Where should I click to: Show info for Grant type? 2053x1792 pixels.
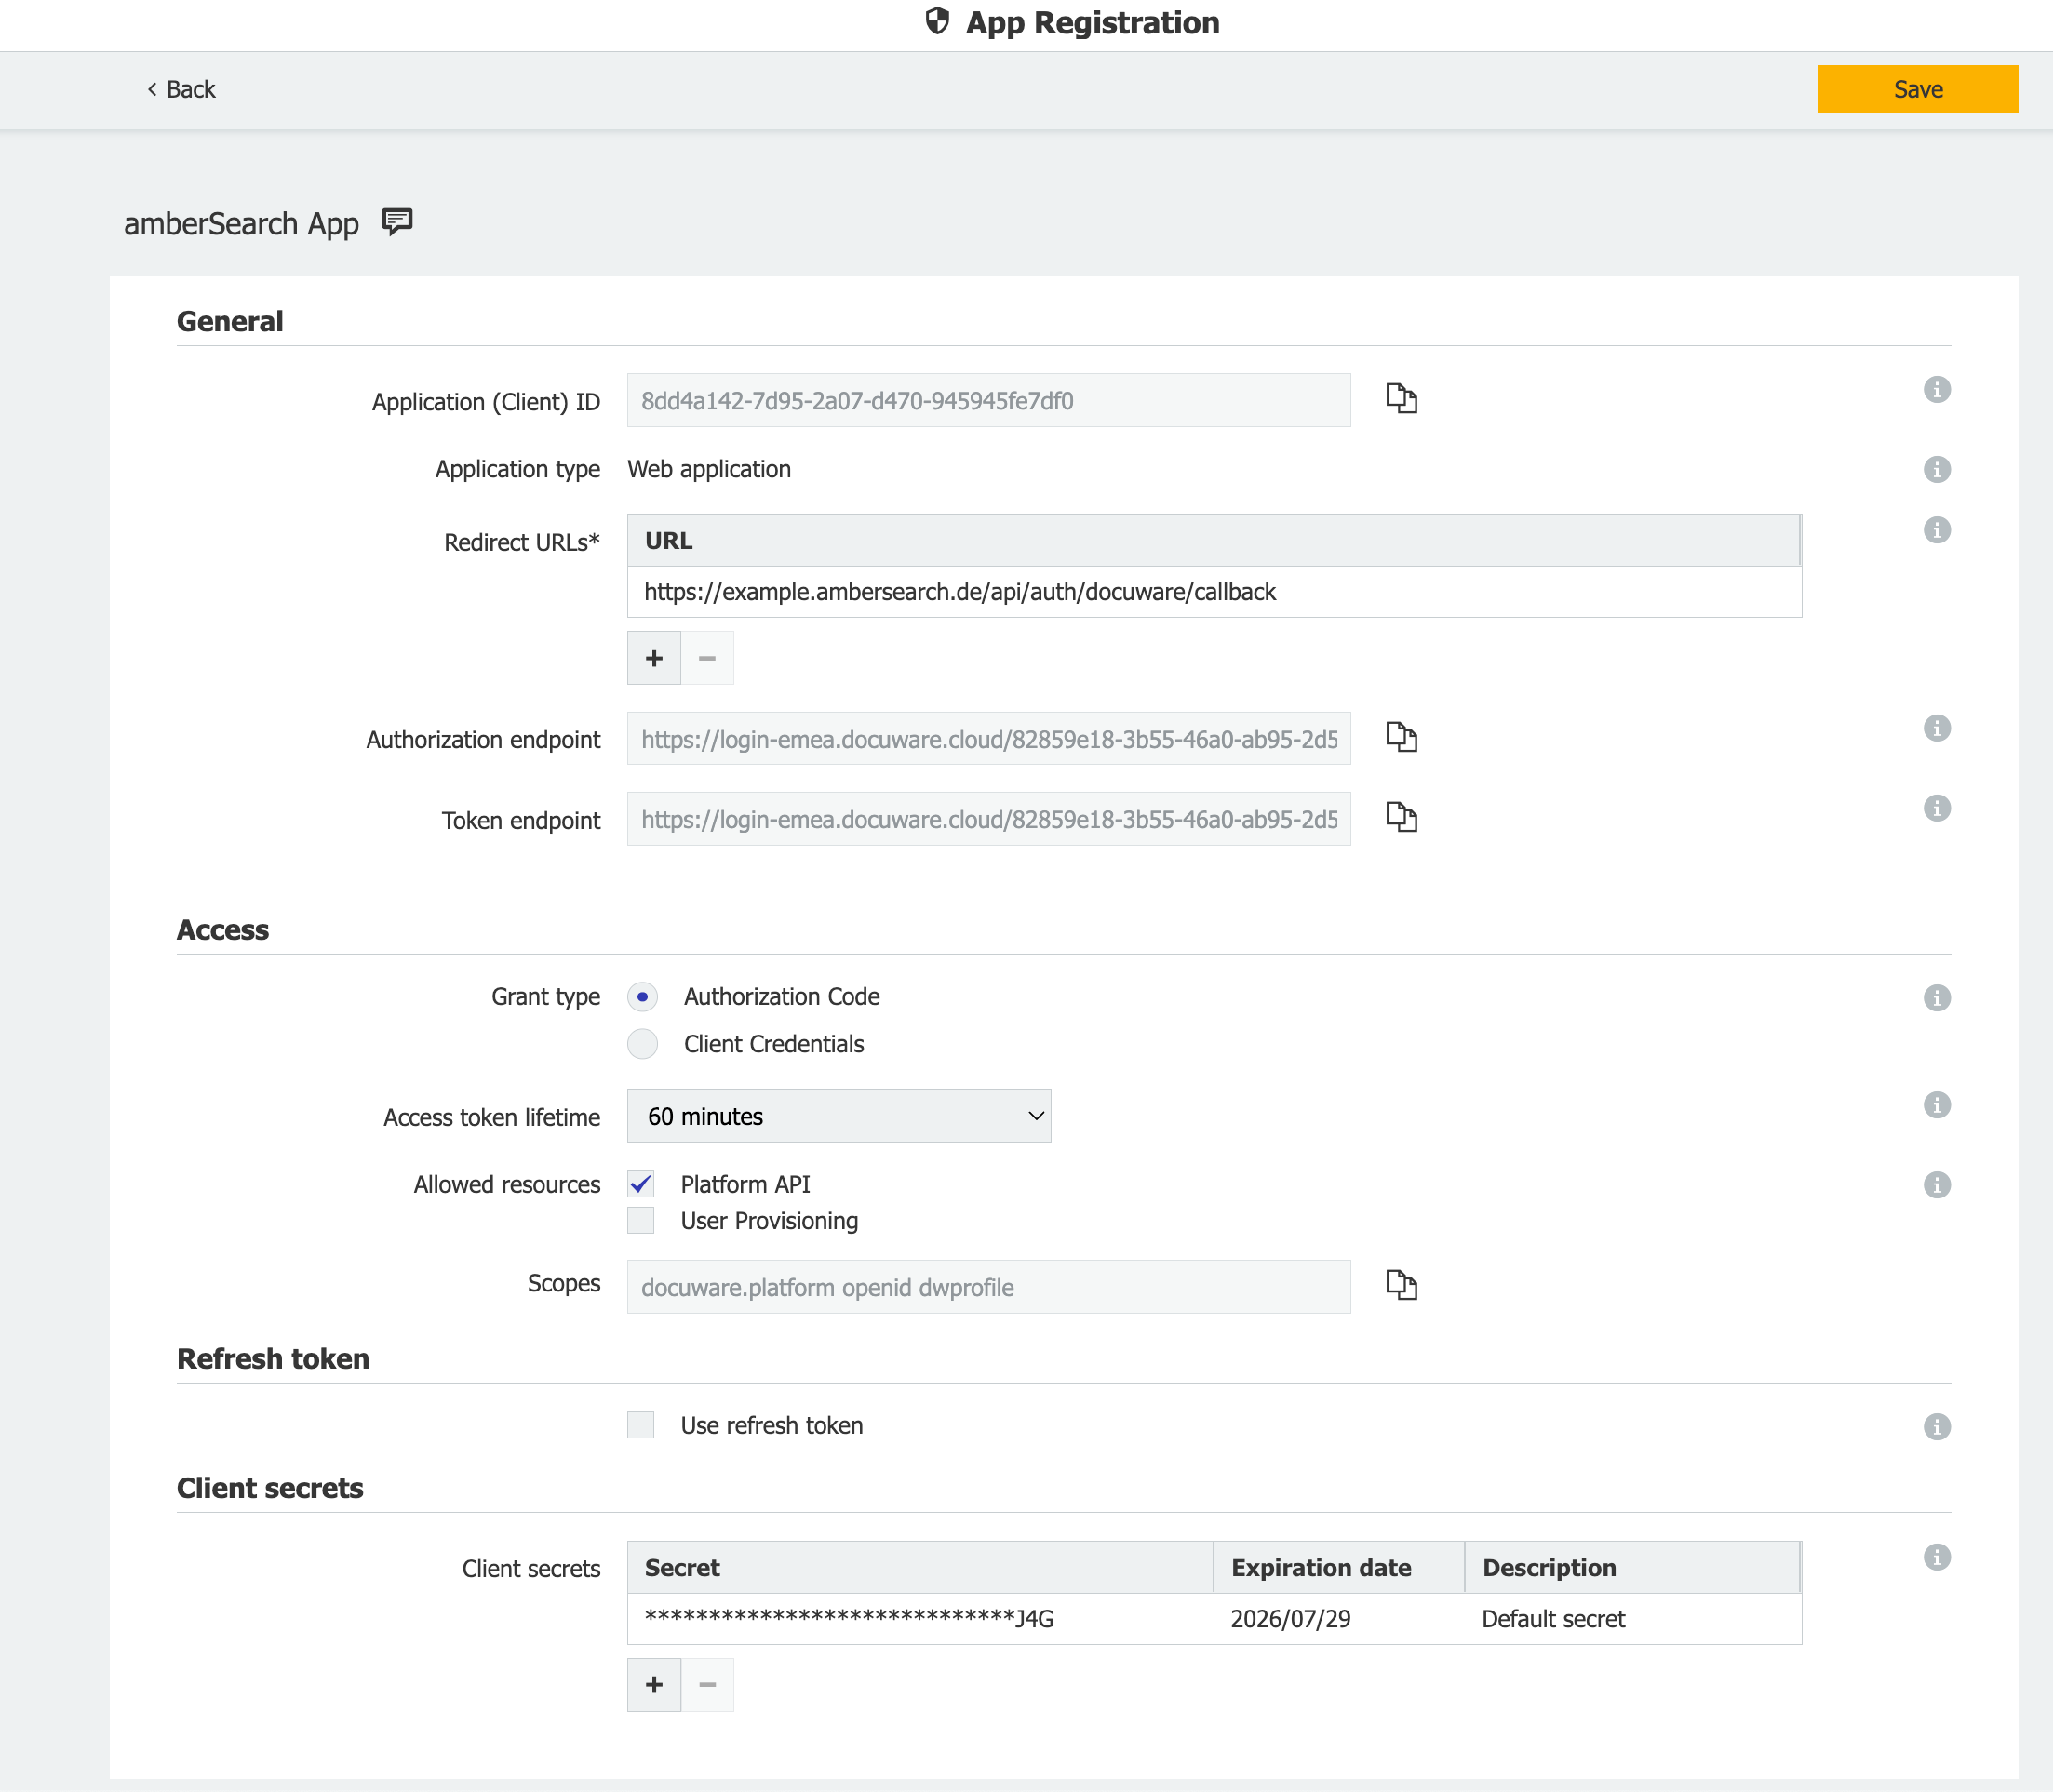coord(1936,998)
